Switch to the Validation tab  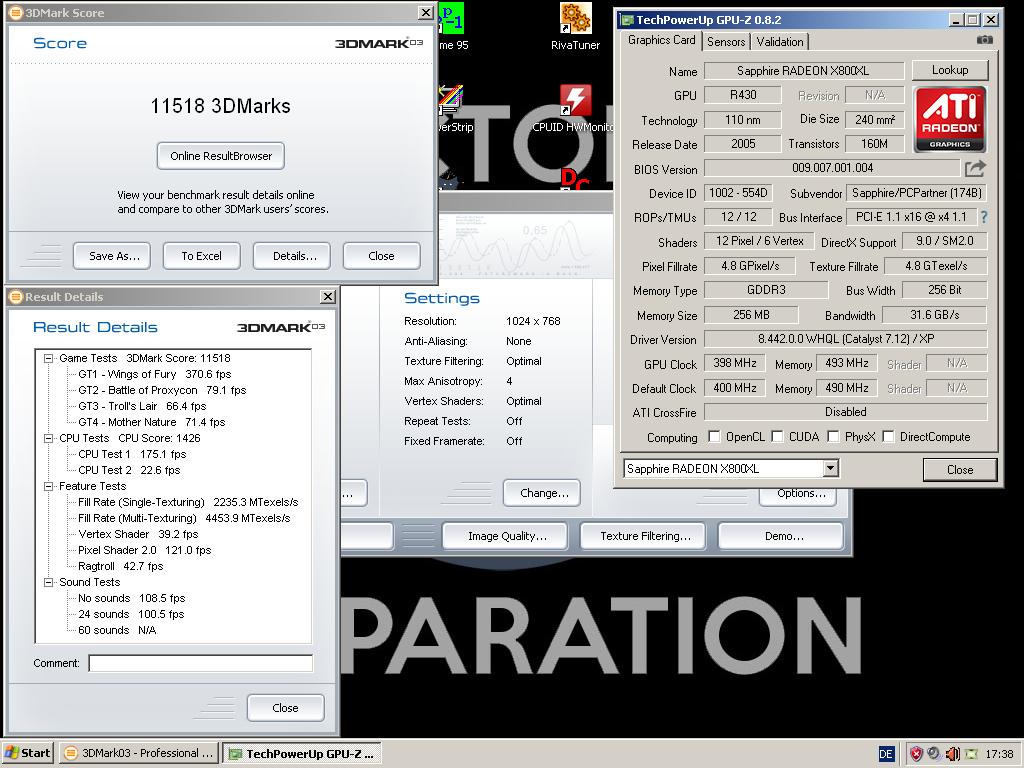tap(780, 42)
